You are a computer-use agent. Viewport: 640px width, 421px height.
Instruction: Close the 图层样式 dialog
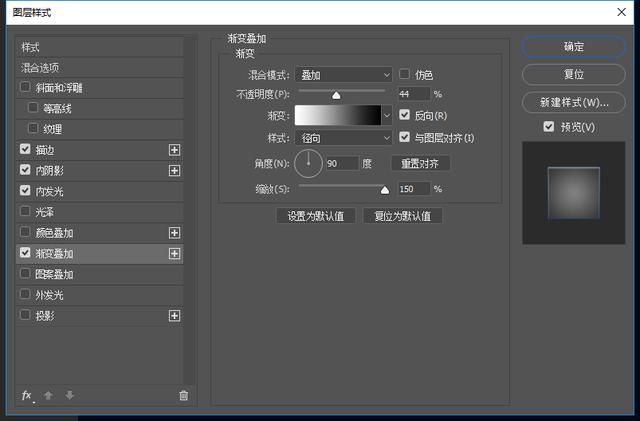(x=621, y=12)
